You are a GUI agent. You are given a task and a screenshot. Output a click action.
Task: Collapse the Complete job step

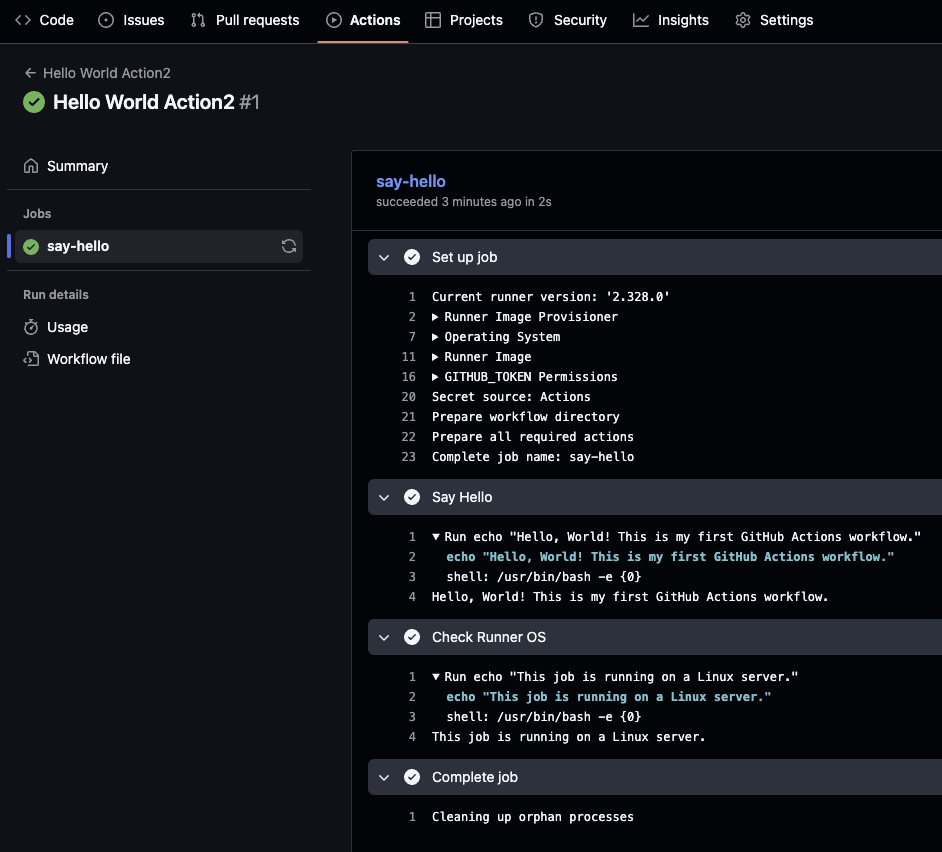pyautogui.click(x=384, y=777)
